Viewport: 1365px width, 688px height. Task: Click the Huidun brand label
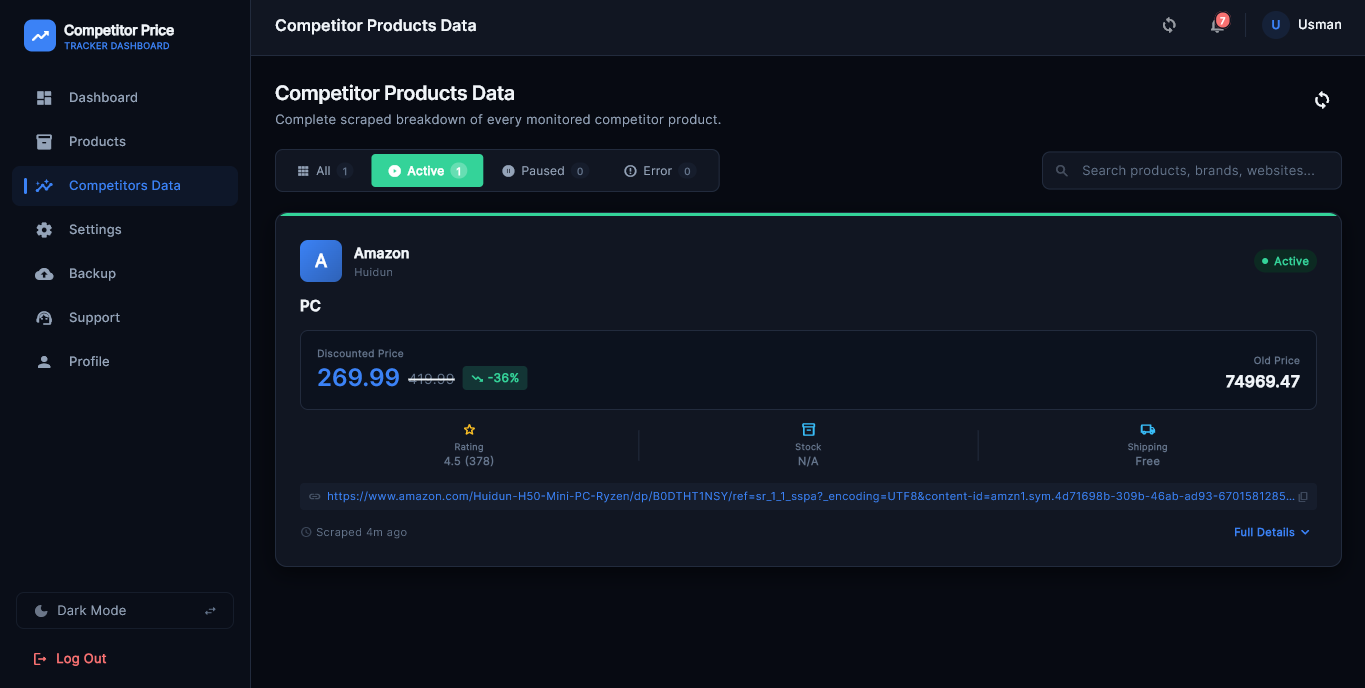(373, 272)
